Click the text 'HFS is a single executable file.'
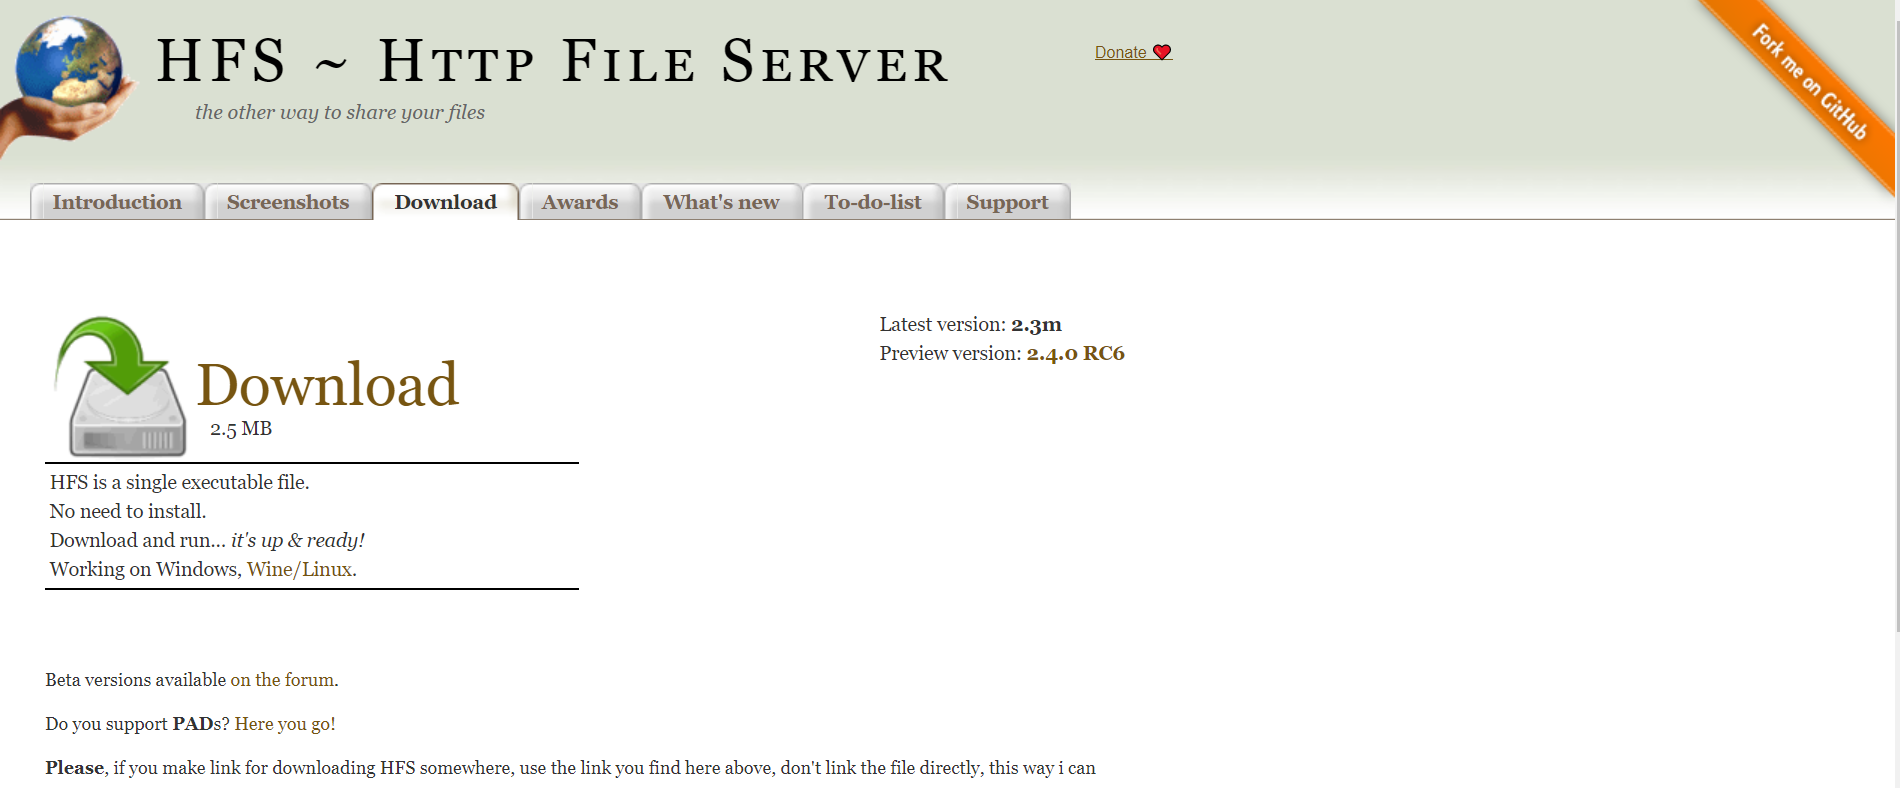This screenshot has width=1900, height=788. pos(180,482)
